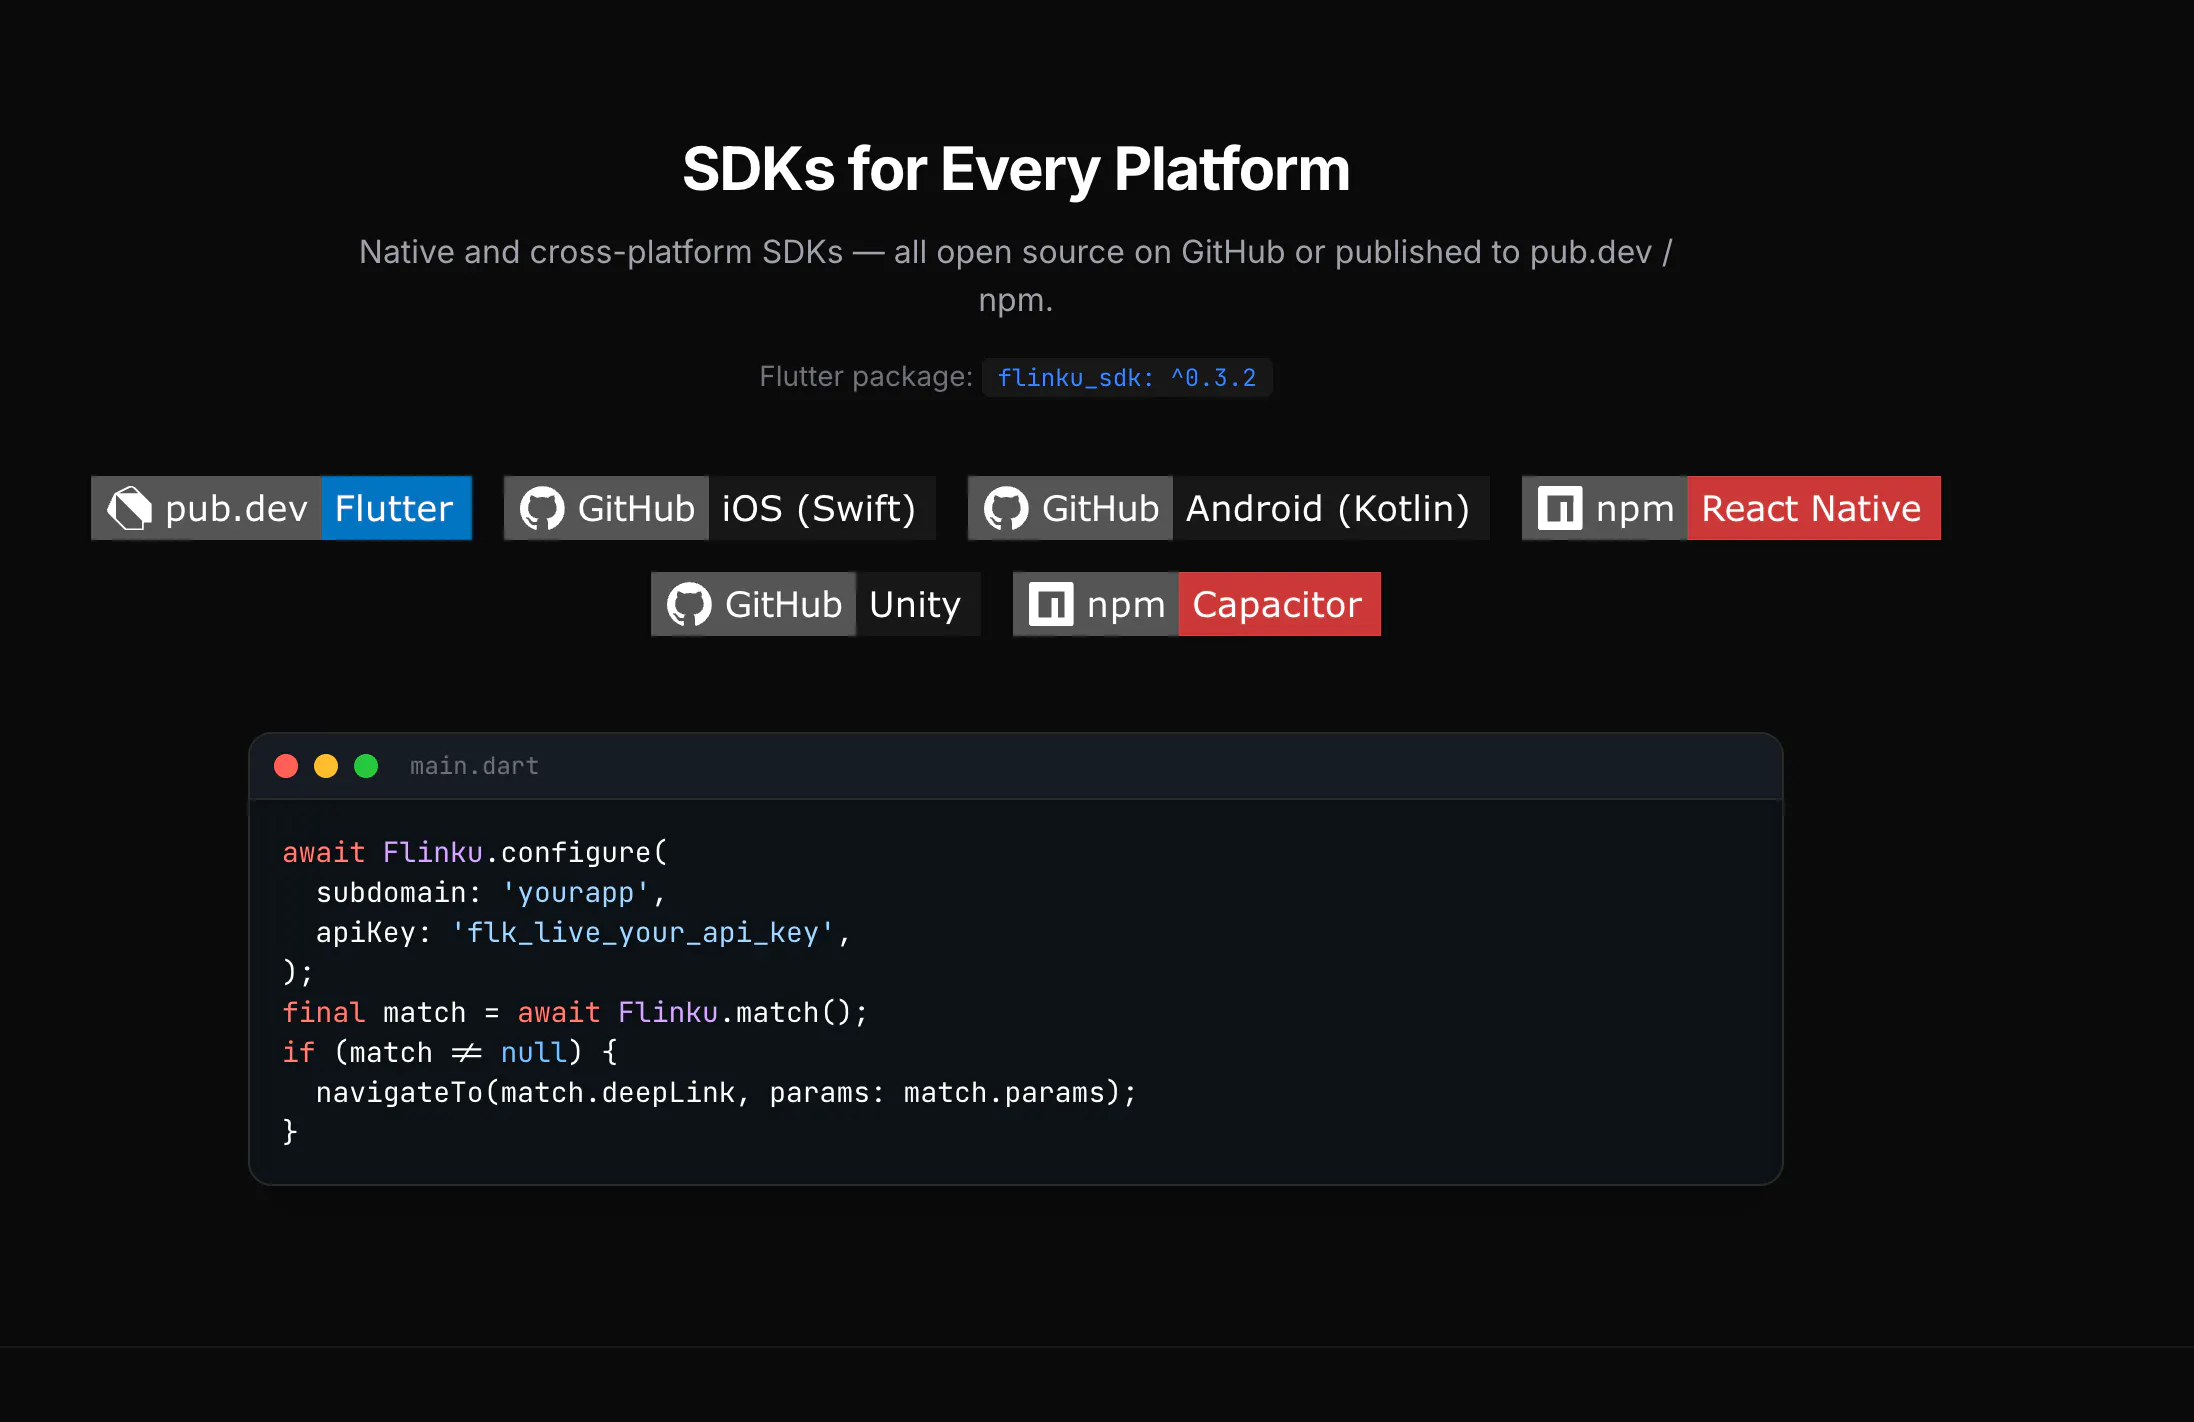
Task: Click the npm logo in the Capacitor badge
Action: pyautogui.click(x=1051, y=604)
